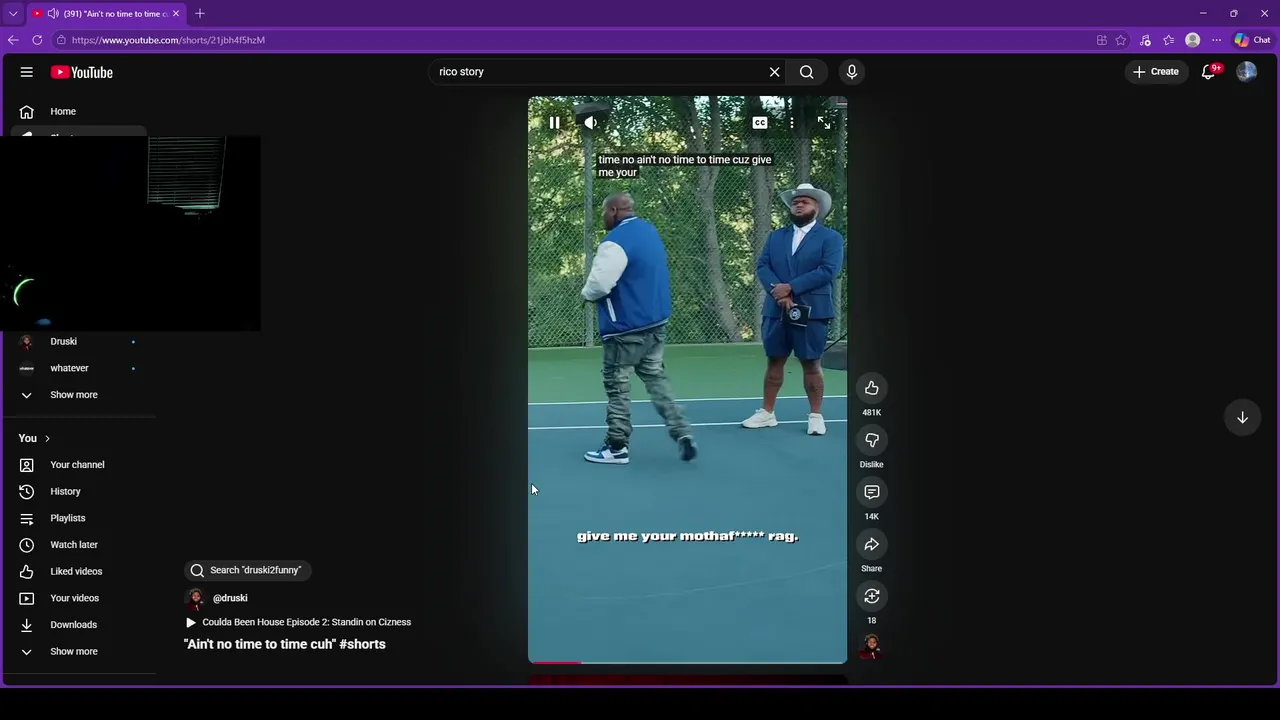Open the YouTube account avatar menu
This screenshot has height=720, width=1280.
tap(1246, 72)
